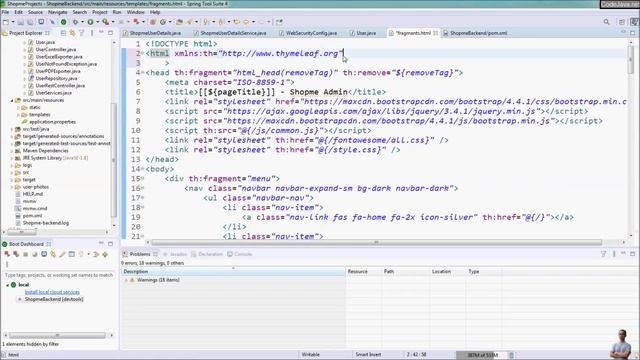Switch to User.java editor tab

click(366, 33)
